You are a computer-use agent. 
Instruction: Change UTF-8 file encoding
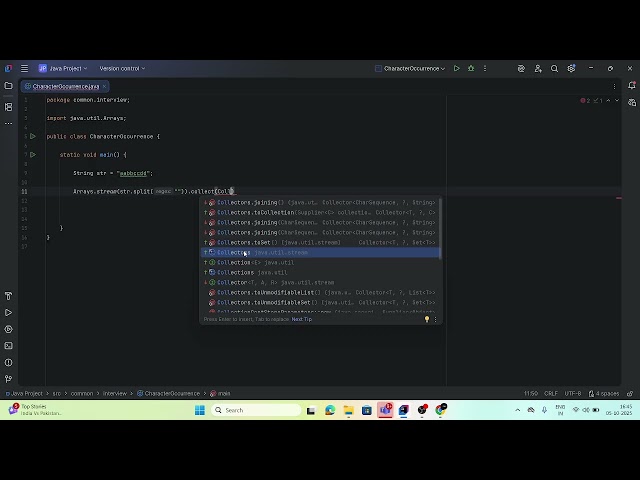click(x=573, y=393)
